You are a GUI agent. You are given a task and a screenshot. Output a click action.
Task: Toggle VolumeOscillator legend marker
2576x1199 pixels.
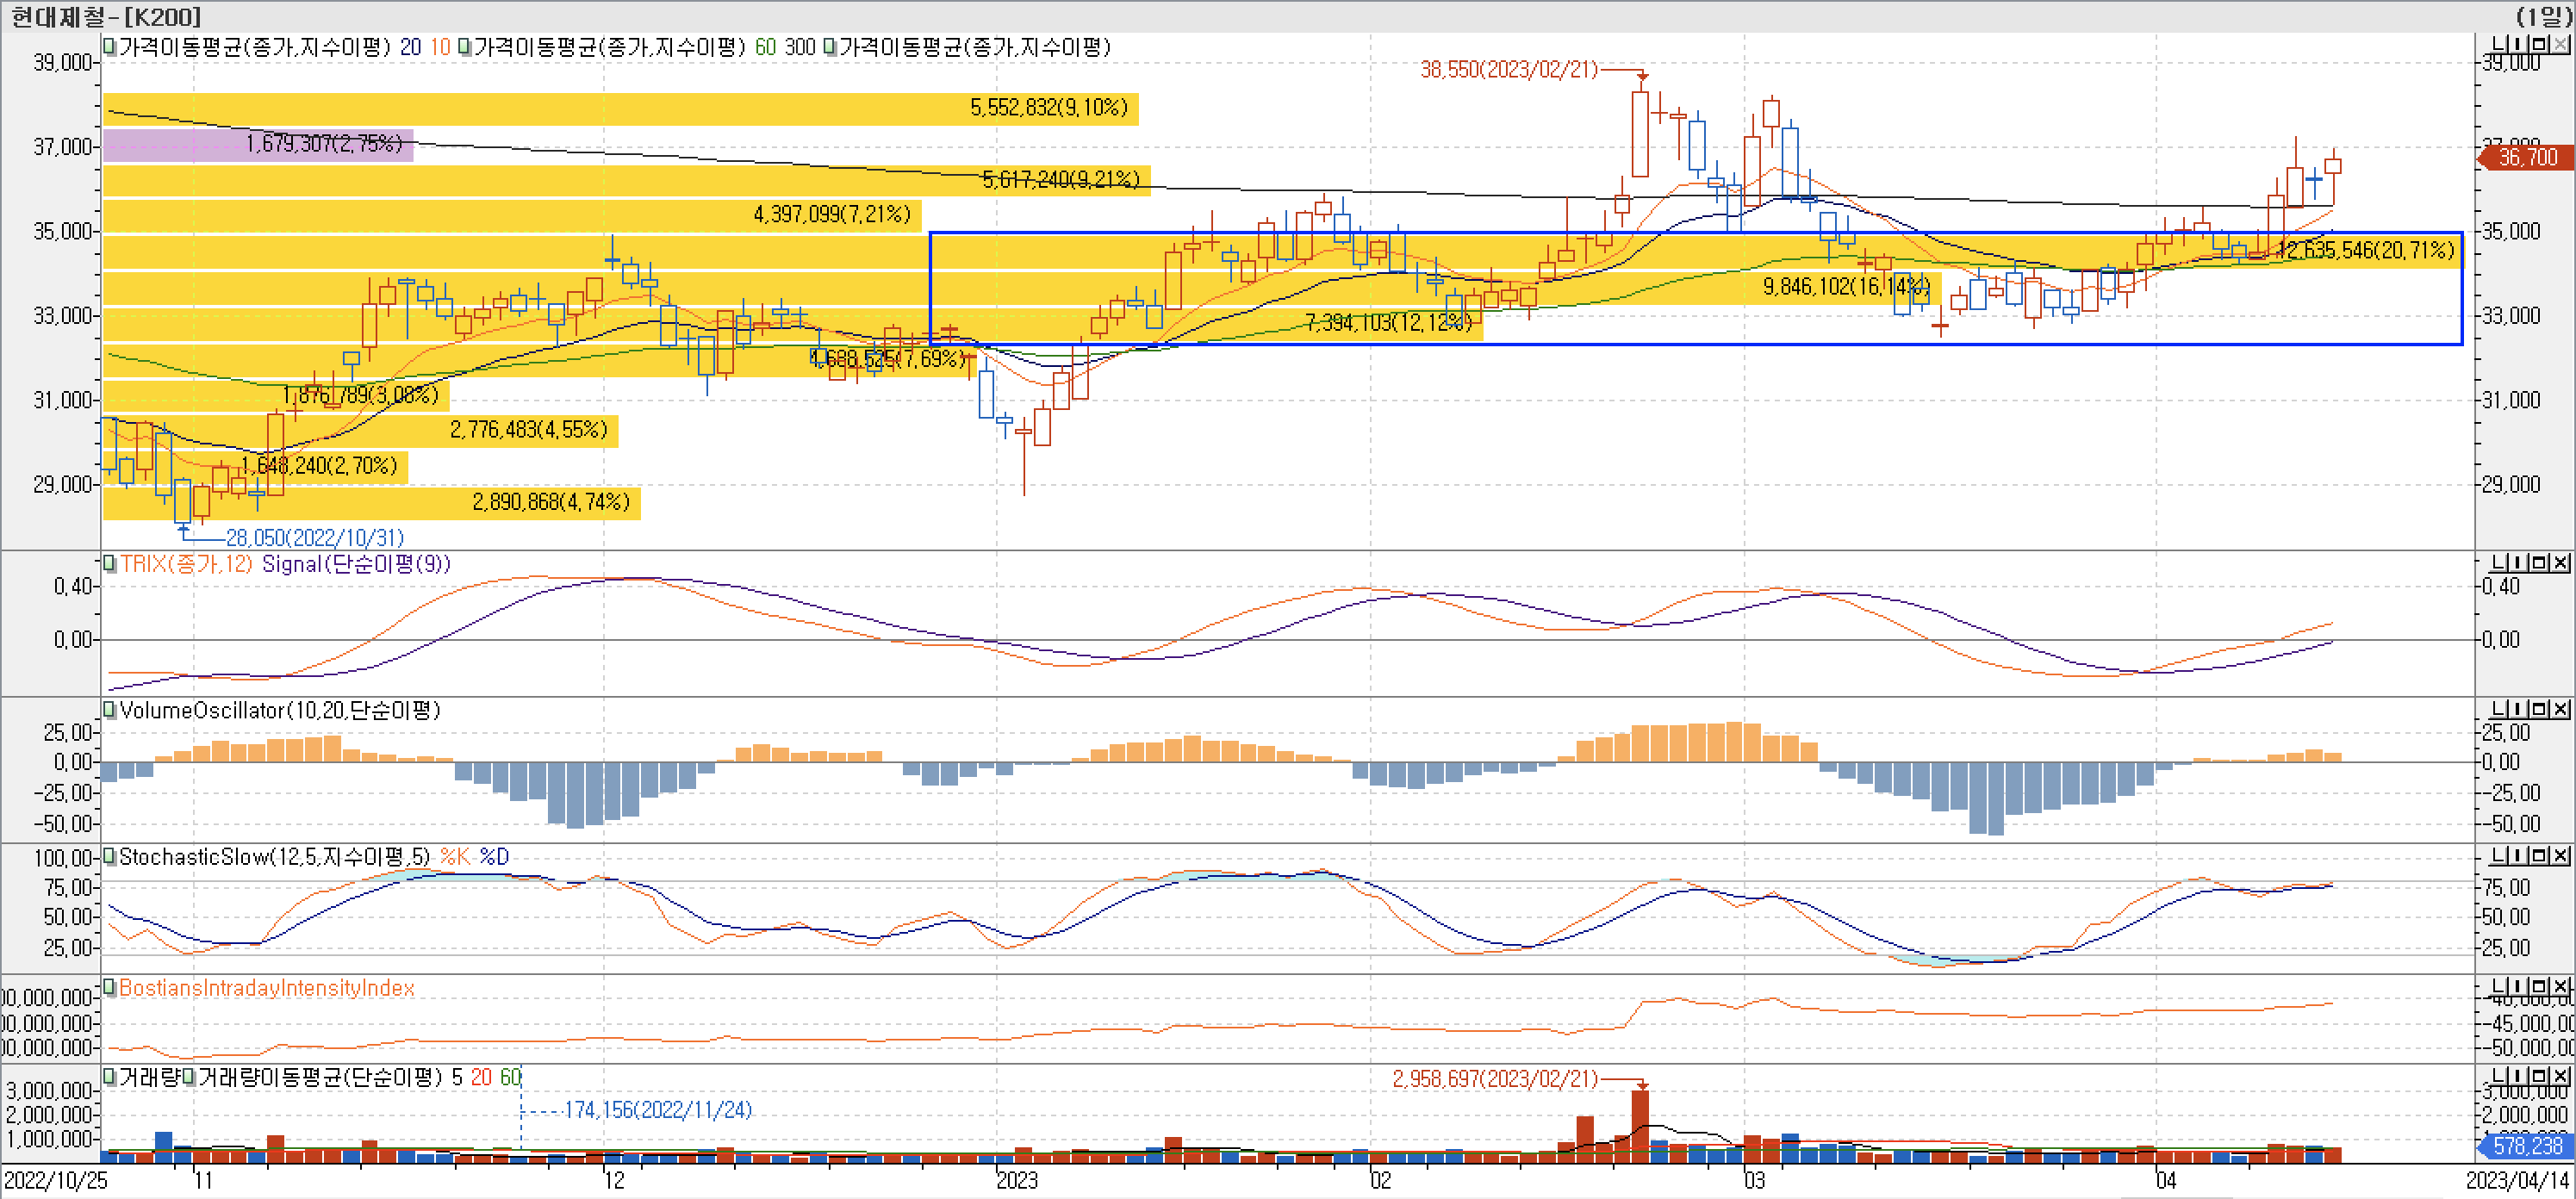coord(110,710)
